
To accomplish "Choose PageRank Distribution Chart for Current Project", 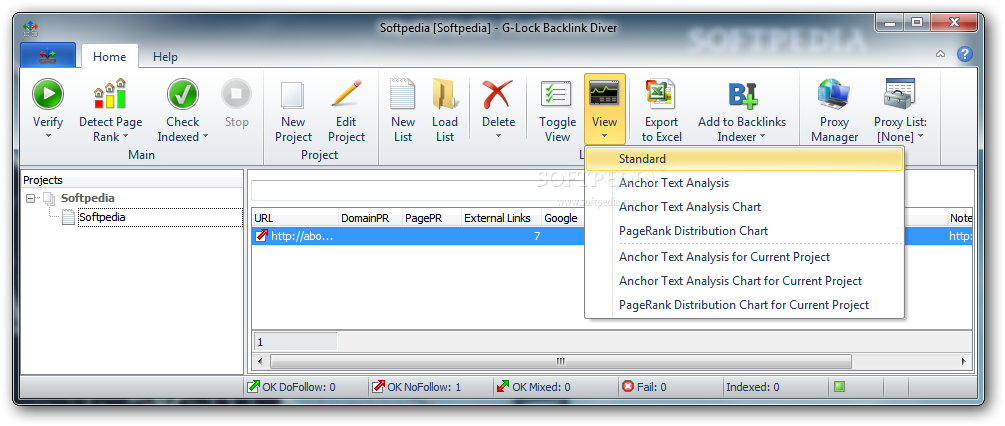I will click(744, 305).
